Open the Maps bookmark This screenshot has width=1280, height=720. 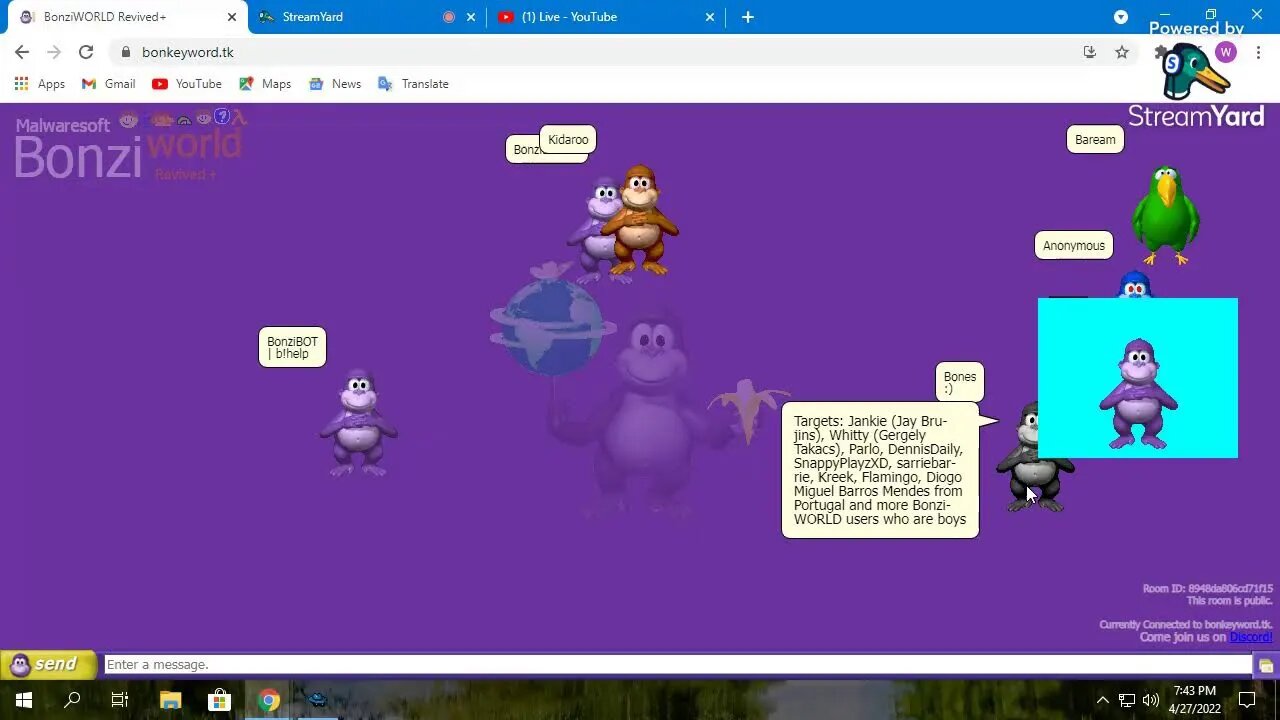pyautogui.click(x=265, y=84)
